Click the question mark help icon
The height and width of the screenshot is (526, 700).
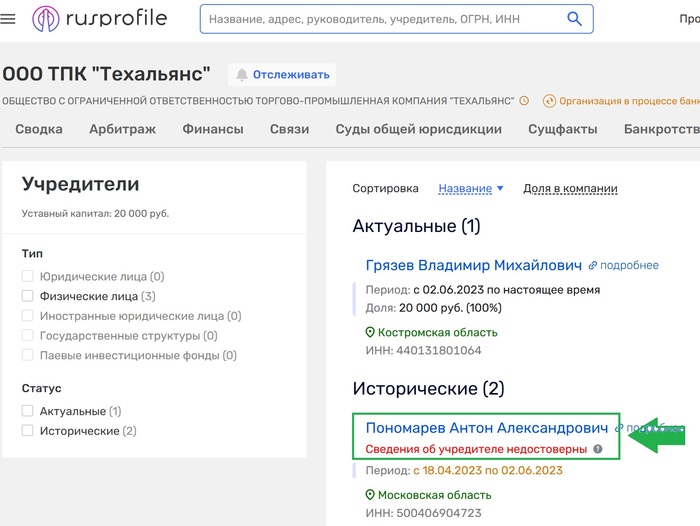pos(598,449)
